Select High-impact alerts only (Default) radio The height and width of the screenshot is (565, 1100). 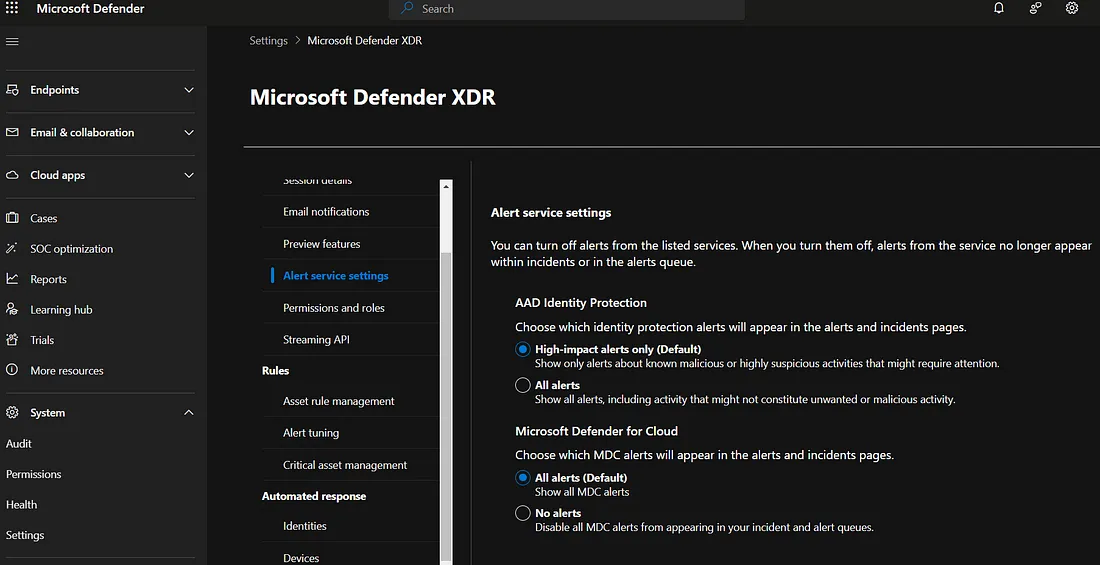pyautogui.click(x=523, y=349)
